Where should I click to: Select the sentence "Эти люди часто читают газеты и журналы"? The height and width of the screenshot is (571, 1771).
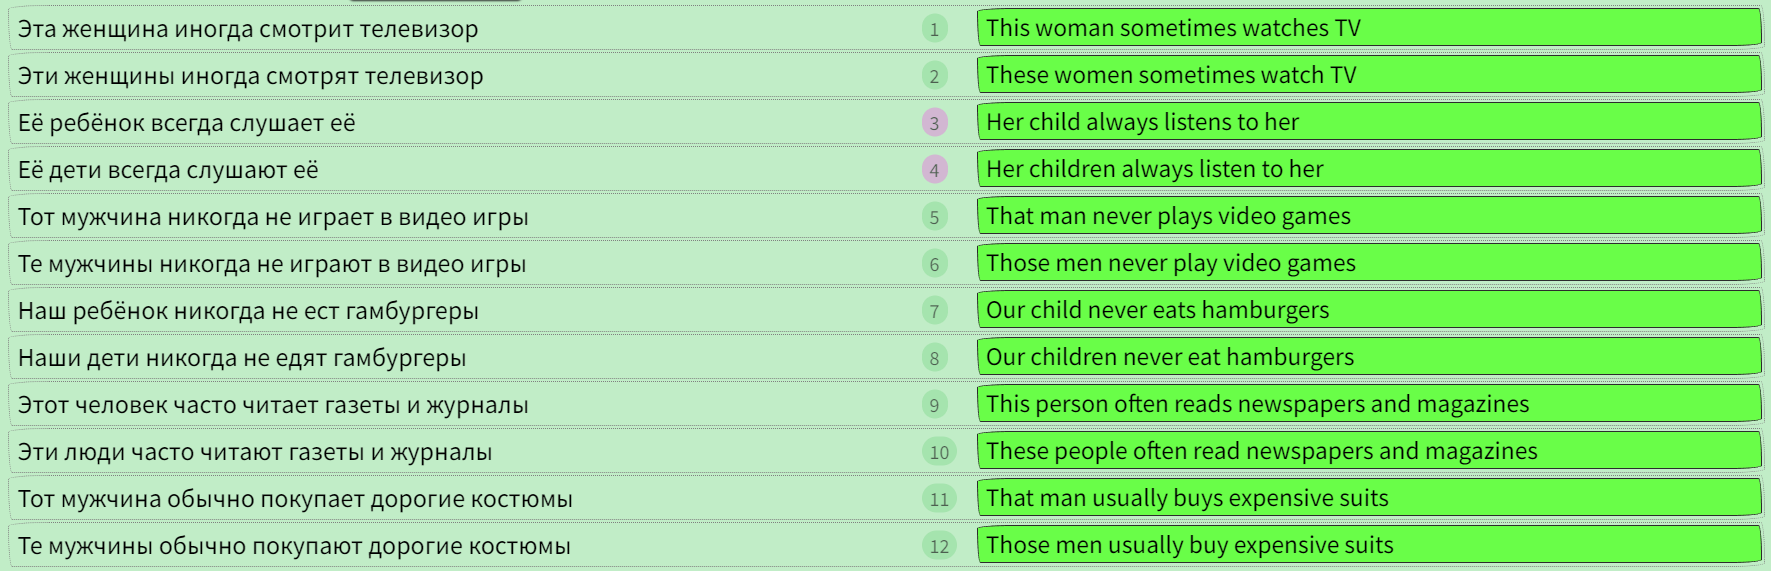[255, 452]
